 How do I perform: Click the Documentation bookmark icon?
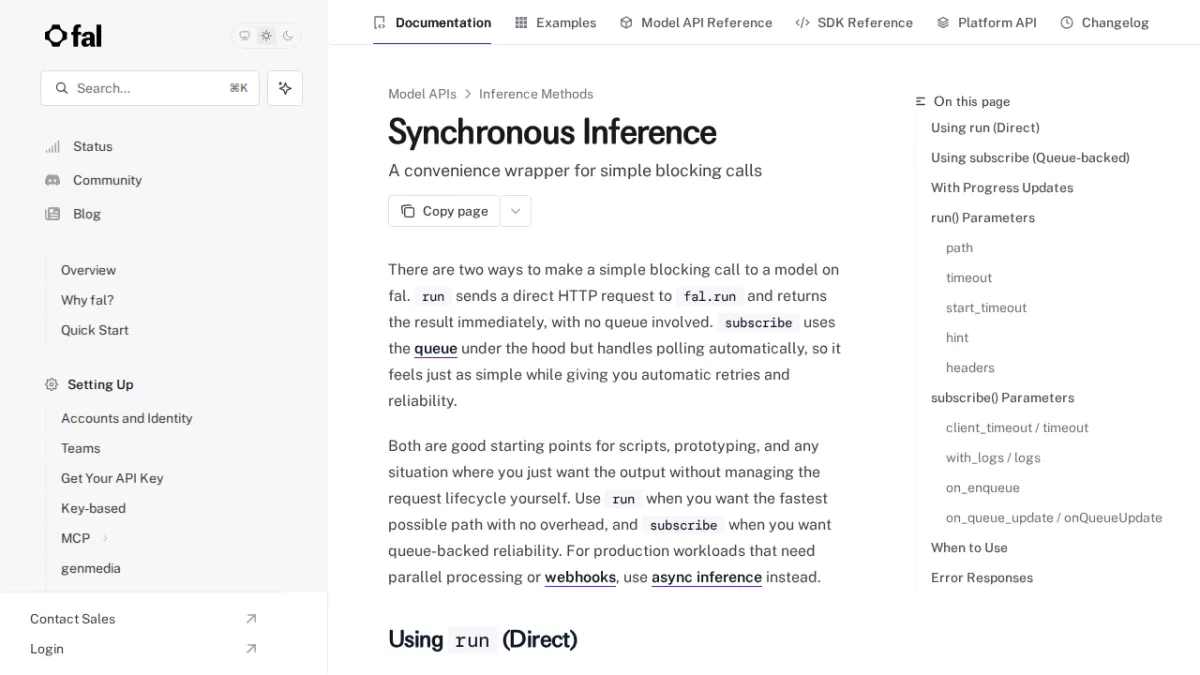coord(379,22)
